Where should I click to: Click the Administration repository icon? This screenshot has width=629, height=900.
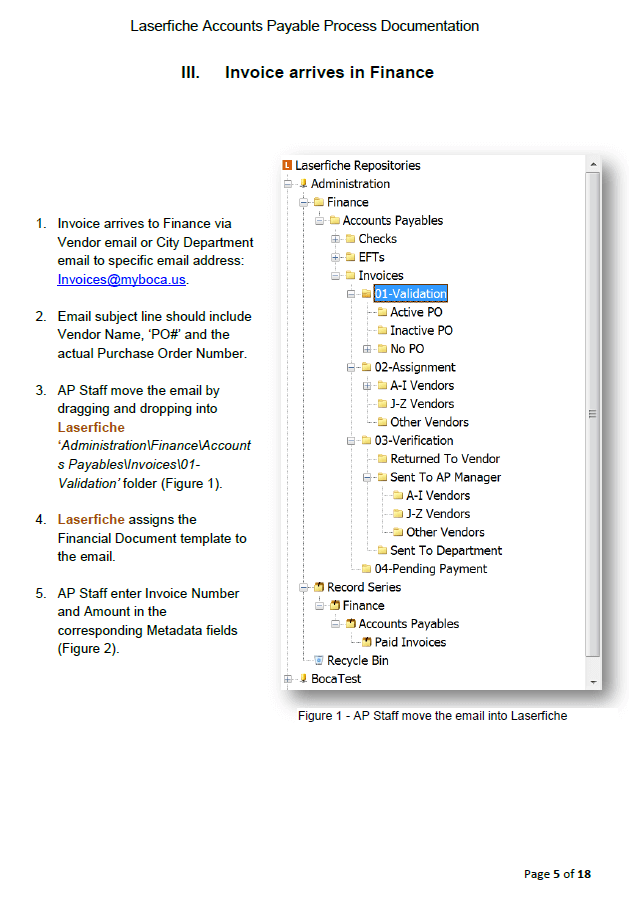pyautogui.click(x=303, y=184)
